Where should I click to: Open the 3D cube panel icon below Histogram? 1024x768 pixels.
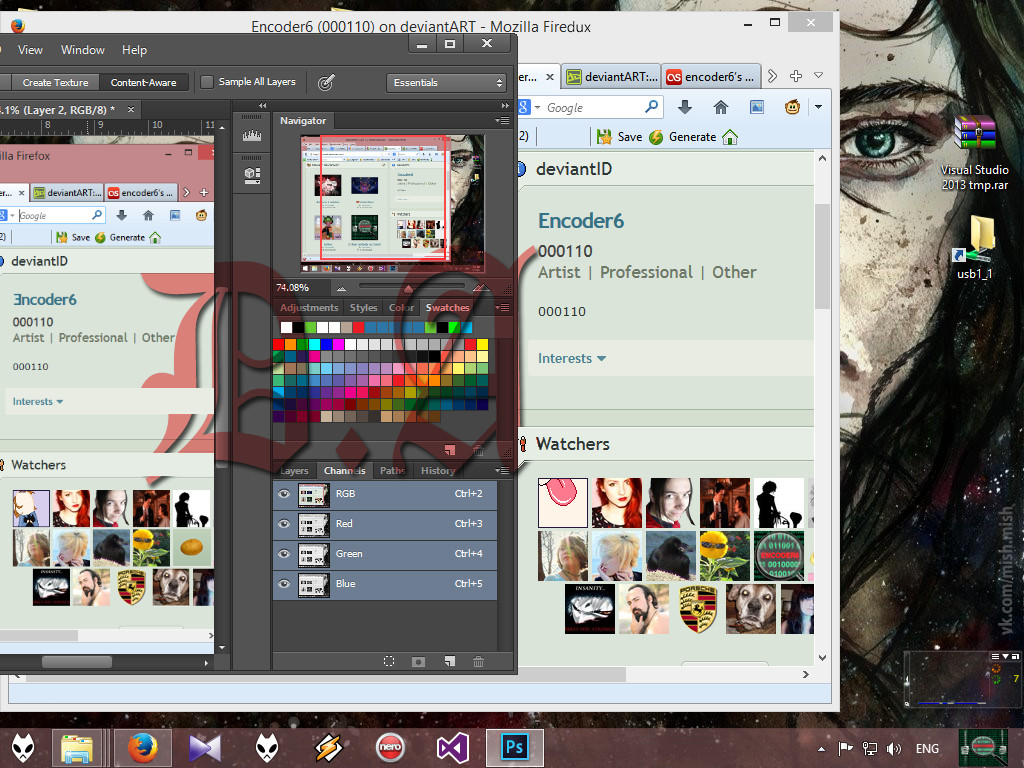tap(251, 175)
